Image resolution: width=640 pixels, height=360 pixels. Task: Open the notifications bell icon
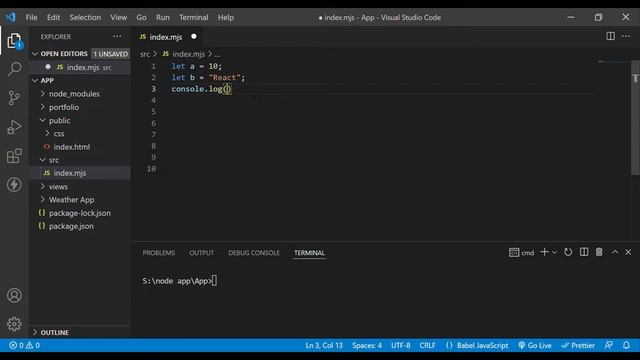[x=626, y=345]
